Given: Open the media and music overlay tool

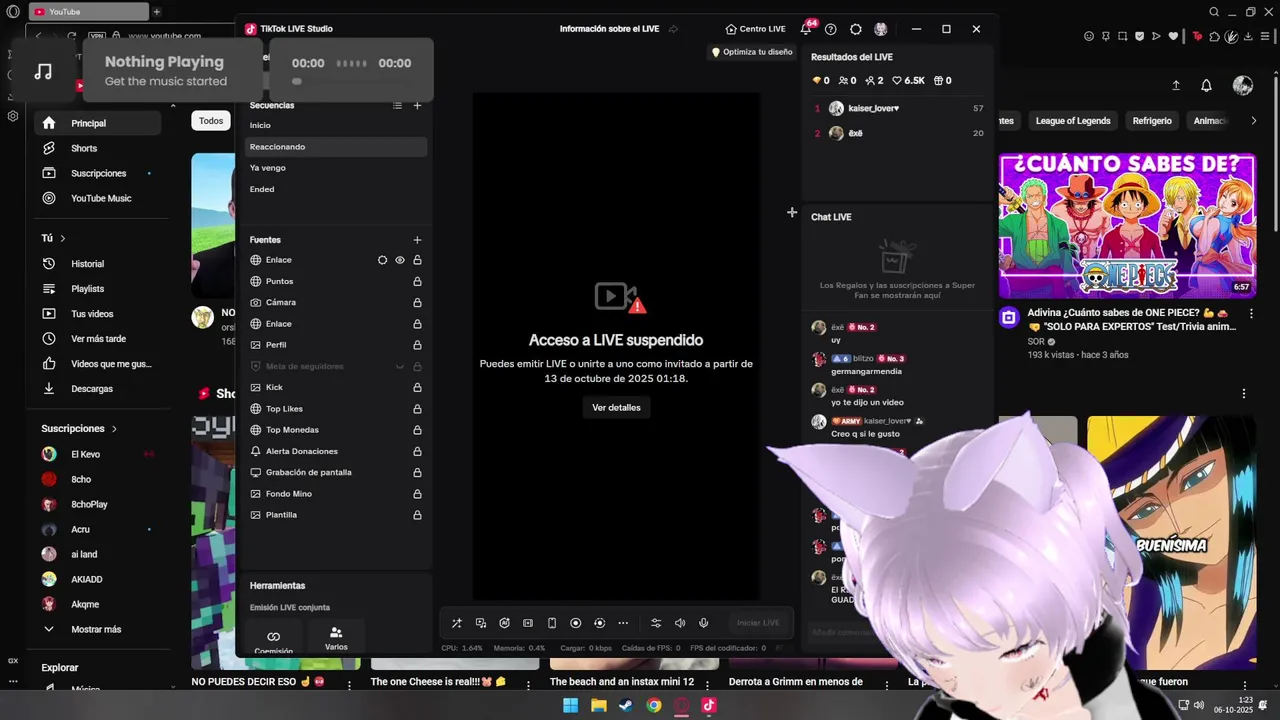Looking at the screenshot, I should [481, 623].
